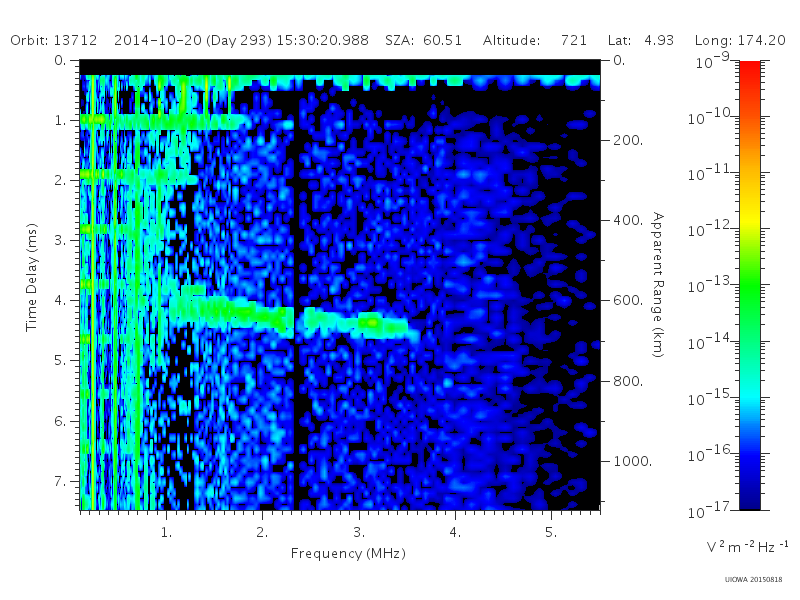Image resolution: width=800 pixels, height=600 pixels.
Task: Click the 'Lat: 4.93' header value
Action: point(641,40)
